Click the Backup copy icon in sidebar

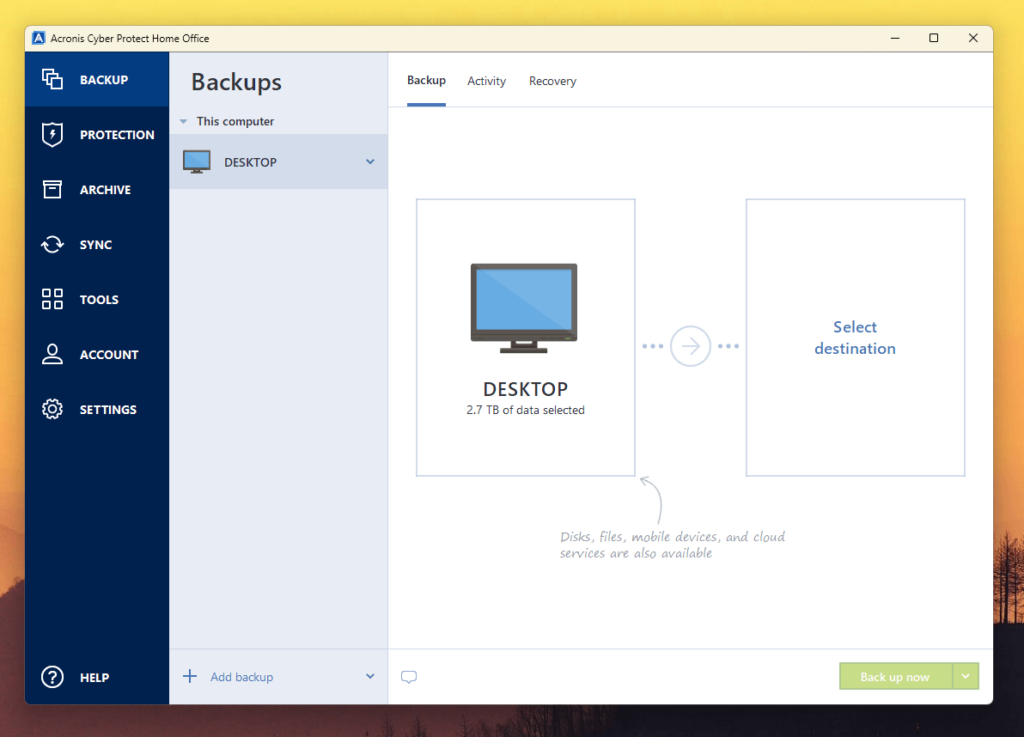click(52, 80)
